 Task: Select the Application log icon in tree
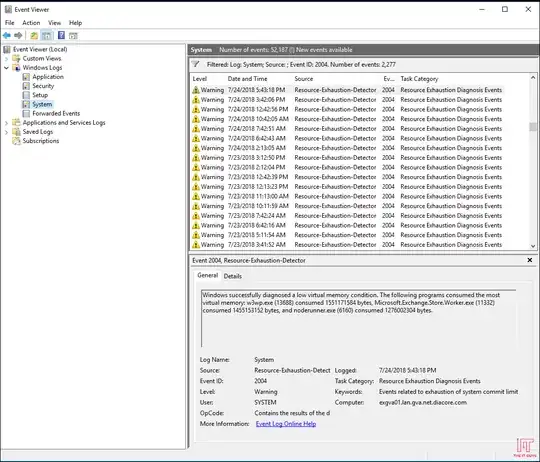tap(26, 77)
